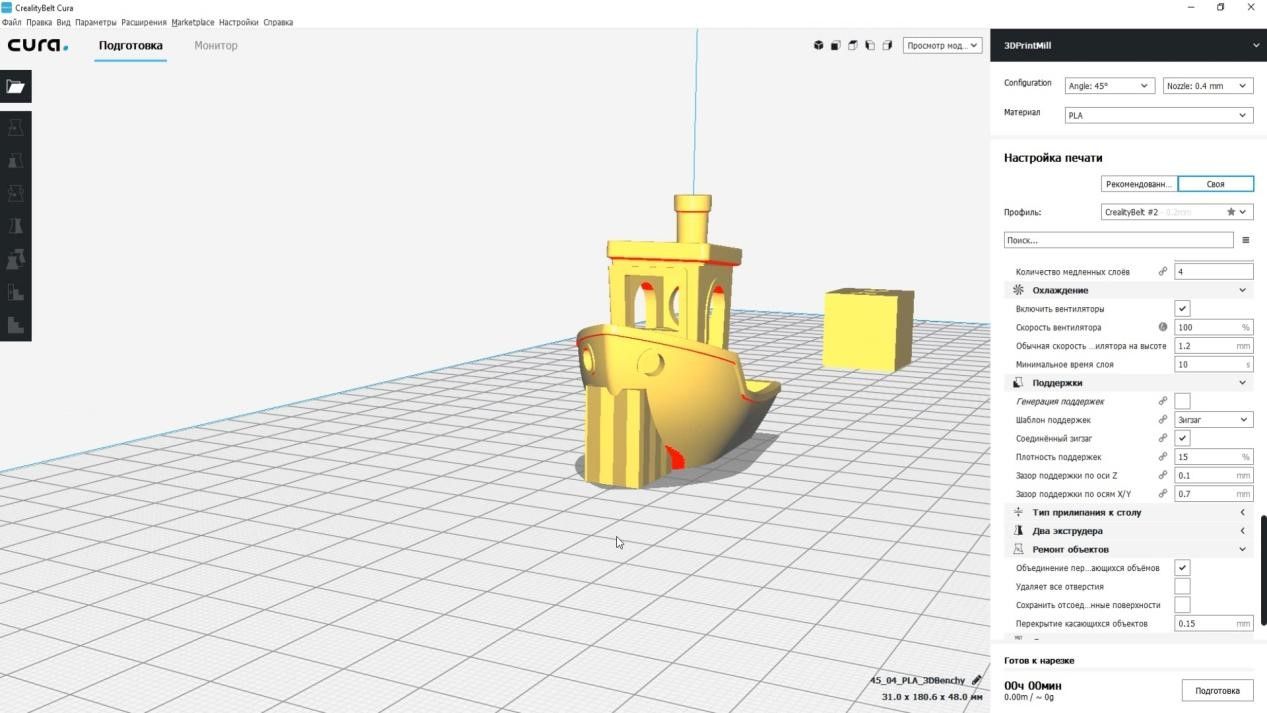Collapse the Поддержки section
Screen dimensions: 1267x713
click(x=1128, y=383)
